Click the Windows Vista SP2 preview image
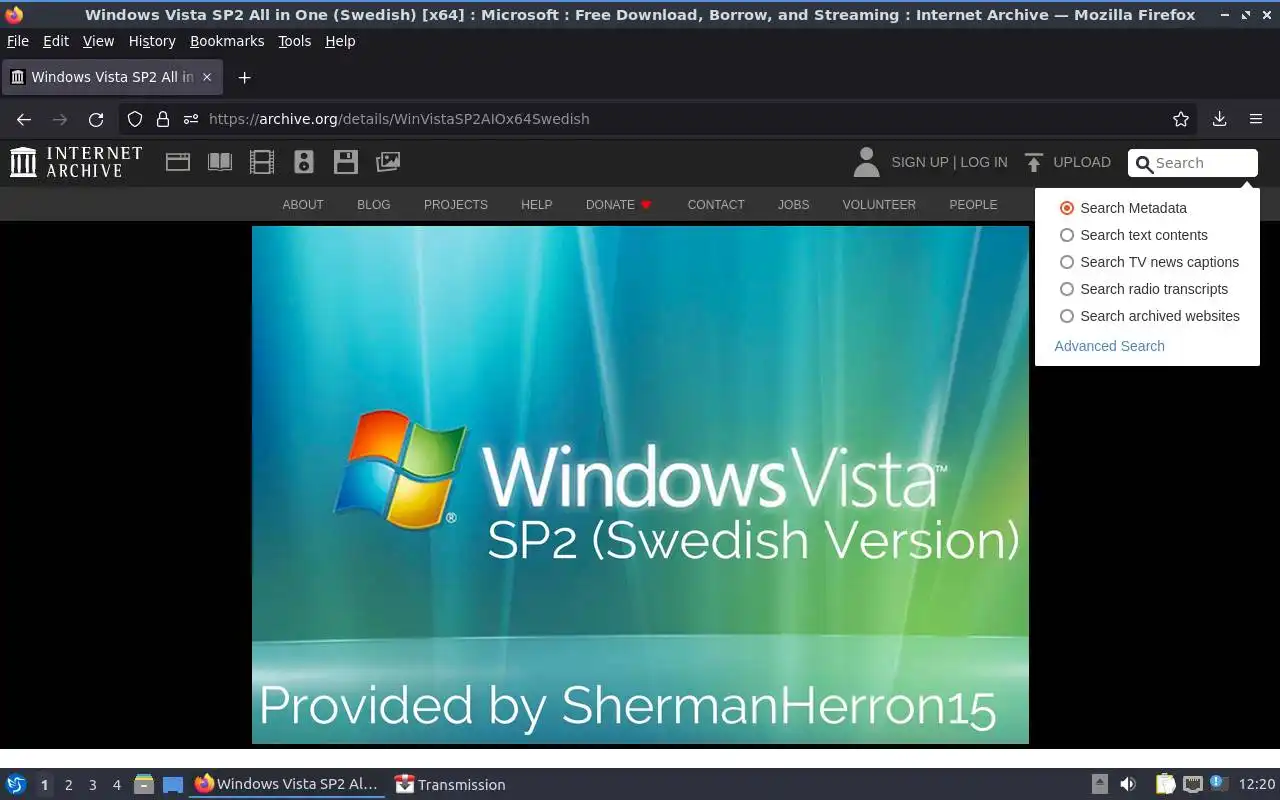The image size is (1280, 800). pyautogui.click(x=640, y=485)
